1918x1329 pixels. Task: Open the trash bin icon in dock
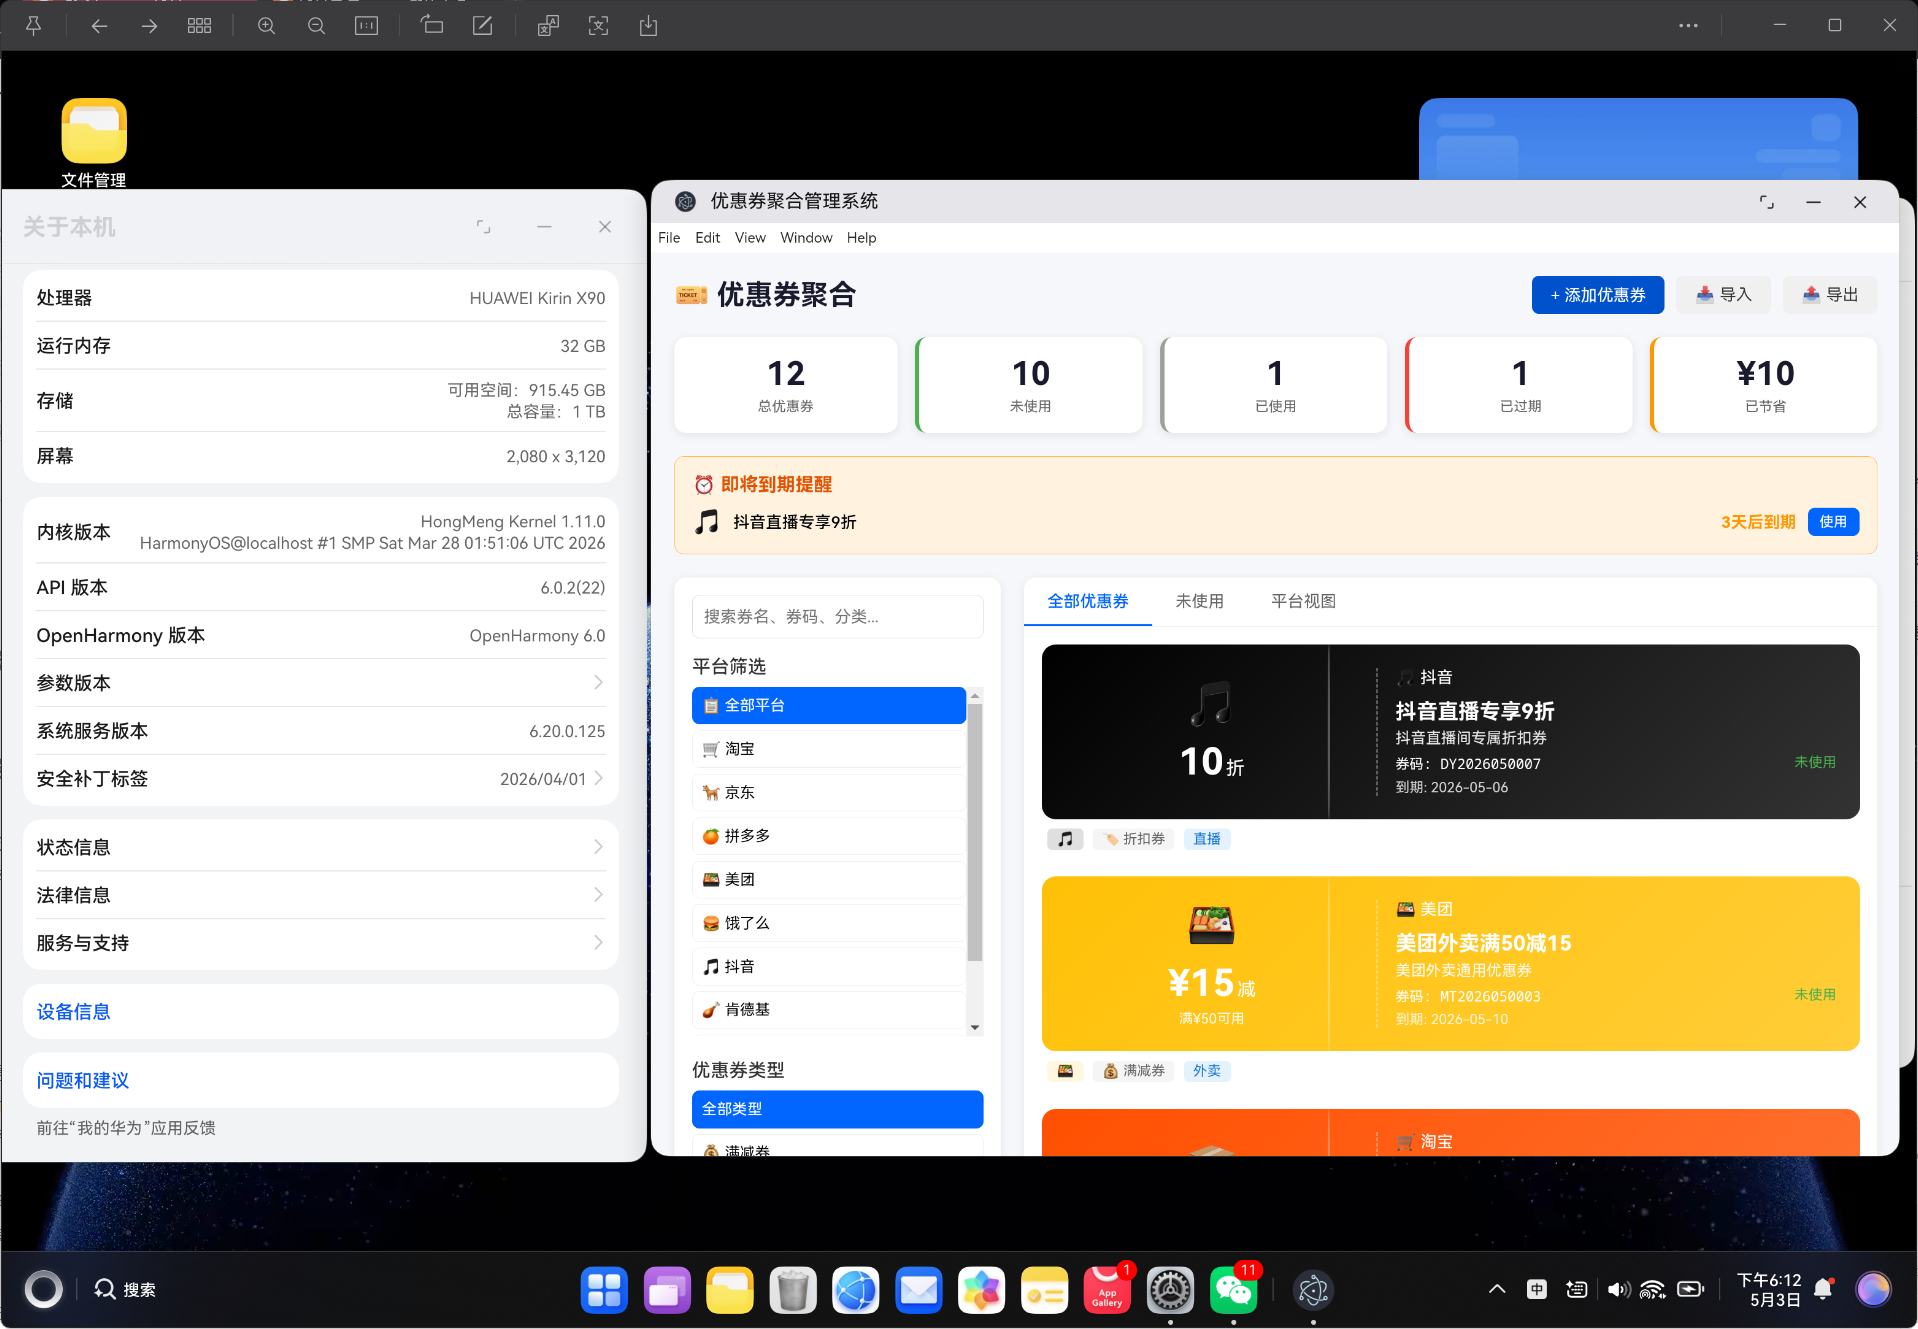[793, 1290]
